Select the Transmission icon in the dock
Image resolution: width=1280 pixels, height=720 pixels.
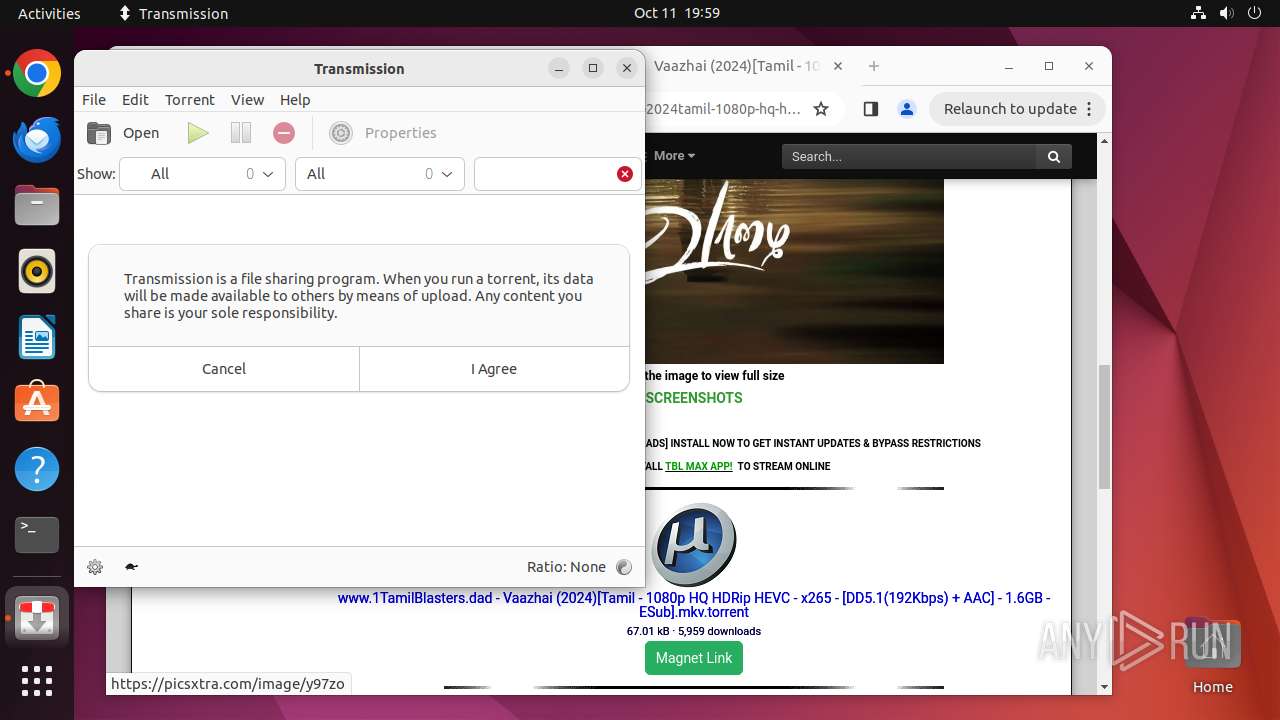coord(37,620)
